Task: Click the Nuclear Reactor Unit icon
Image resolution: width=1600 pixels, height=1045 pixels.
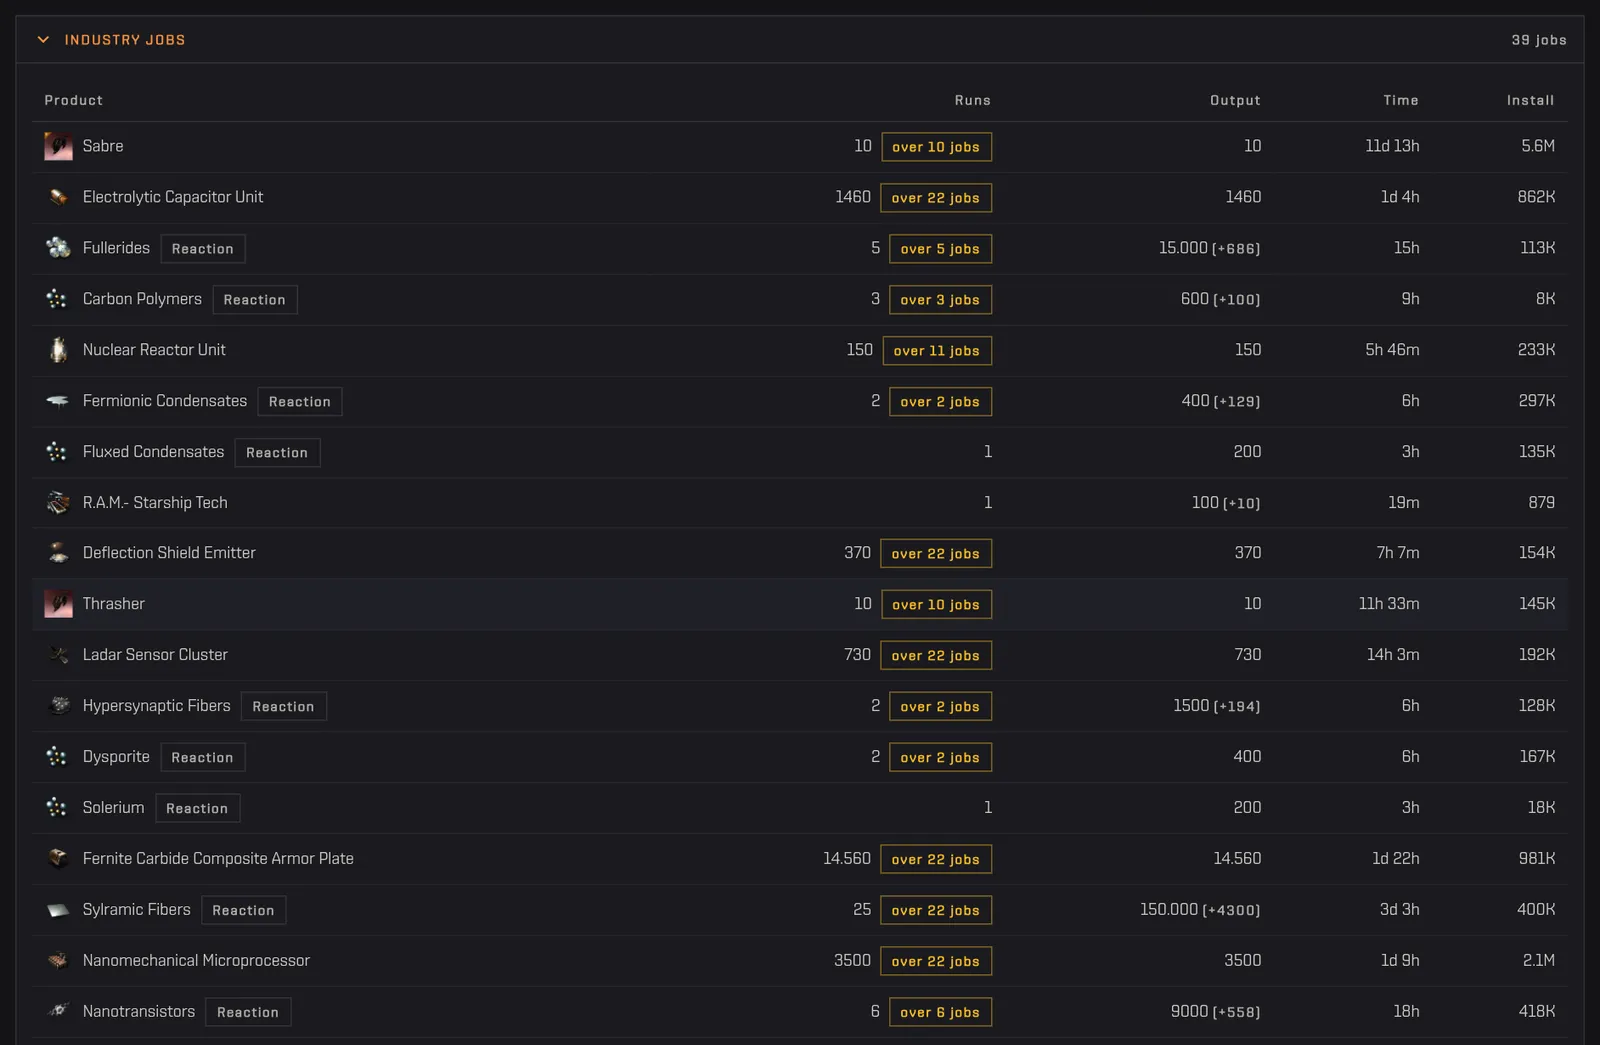Action: pyautogui.click(x=58, y=350)
